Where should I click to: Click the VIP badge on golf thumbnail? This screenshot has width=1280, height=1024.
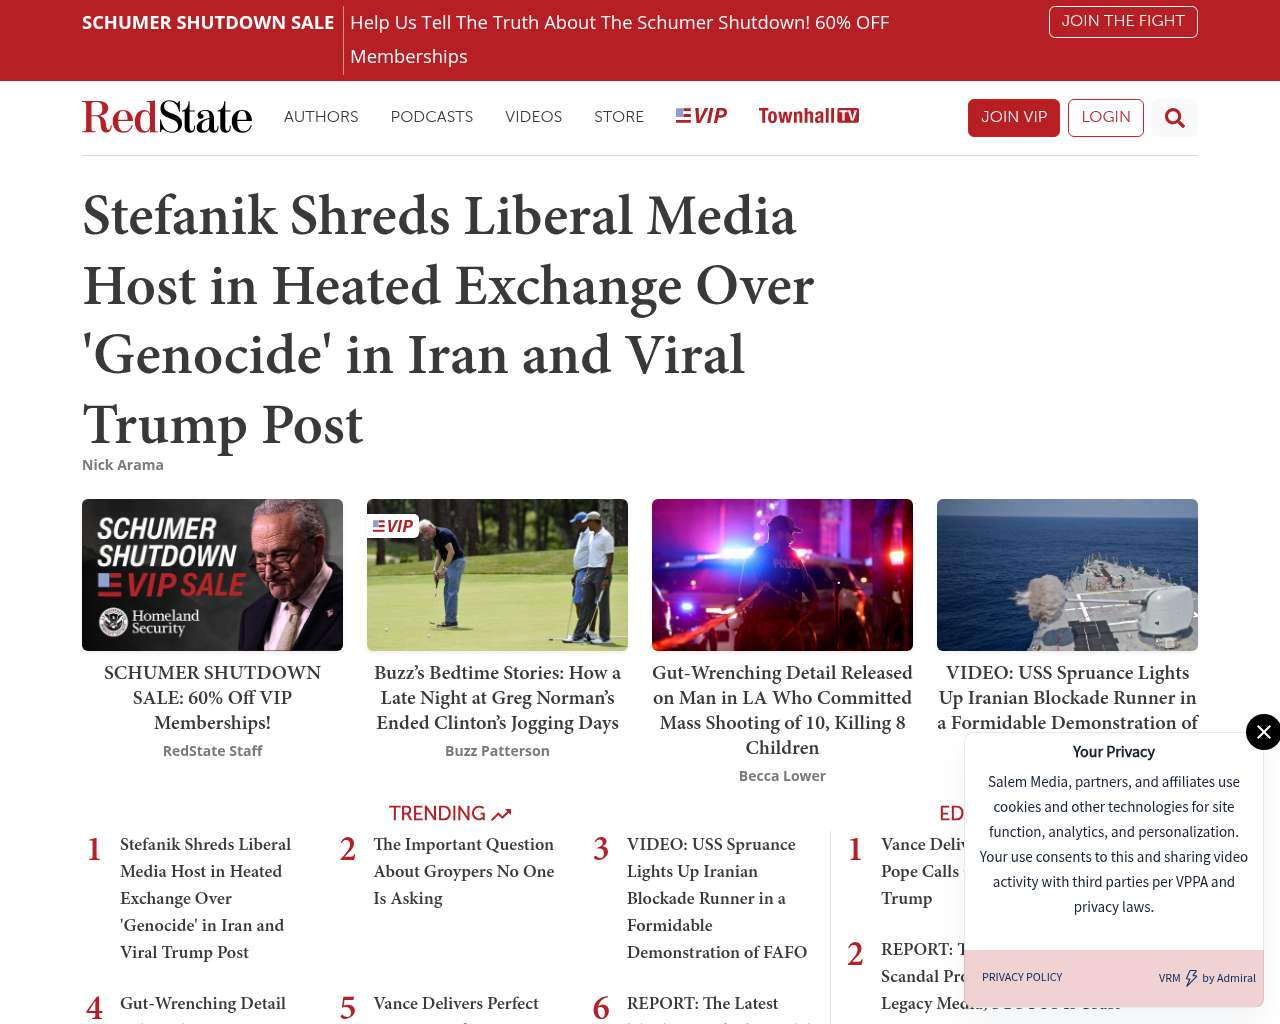[x=393, y=526]
